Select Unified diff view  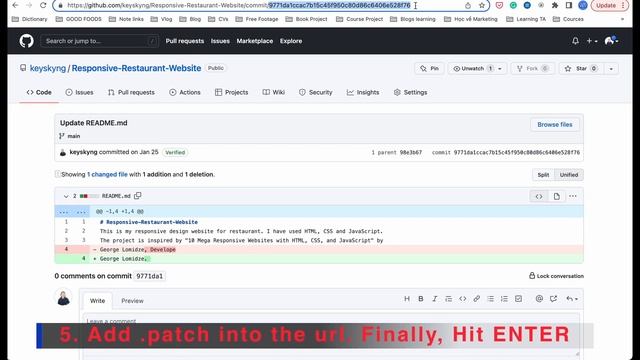[569, 175]
